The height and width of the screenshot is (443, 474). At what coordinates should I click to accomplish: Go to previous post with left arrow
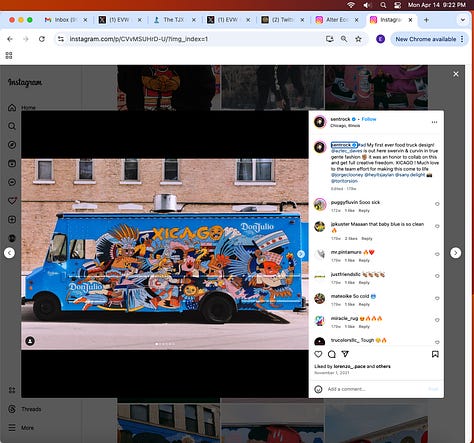tap(9, 253)
